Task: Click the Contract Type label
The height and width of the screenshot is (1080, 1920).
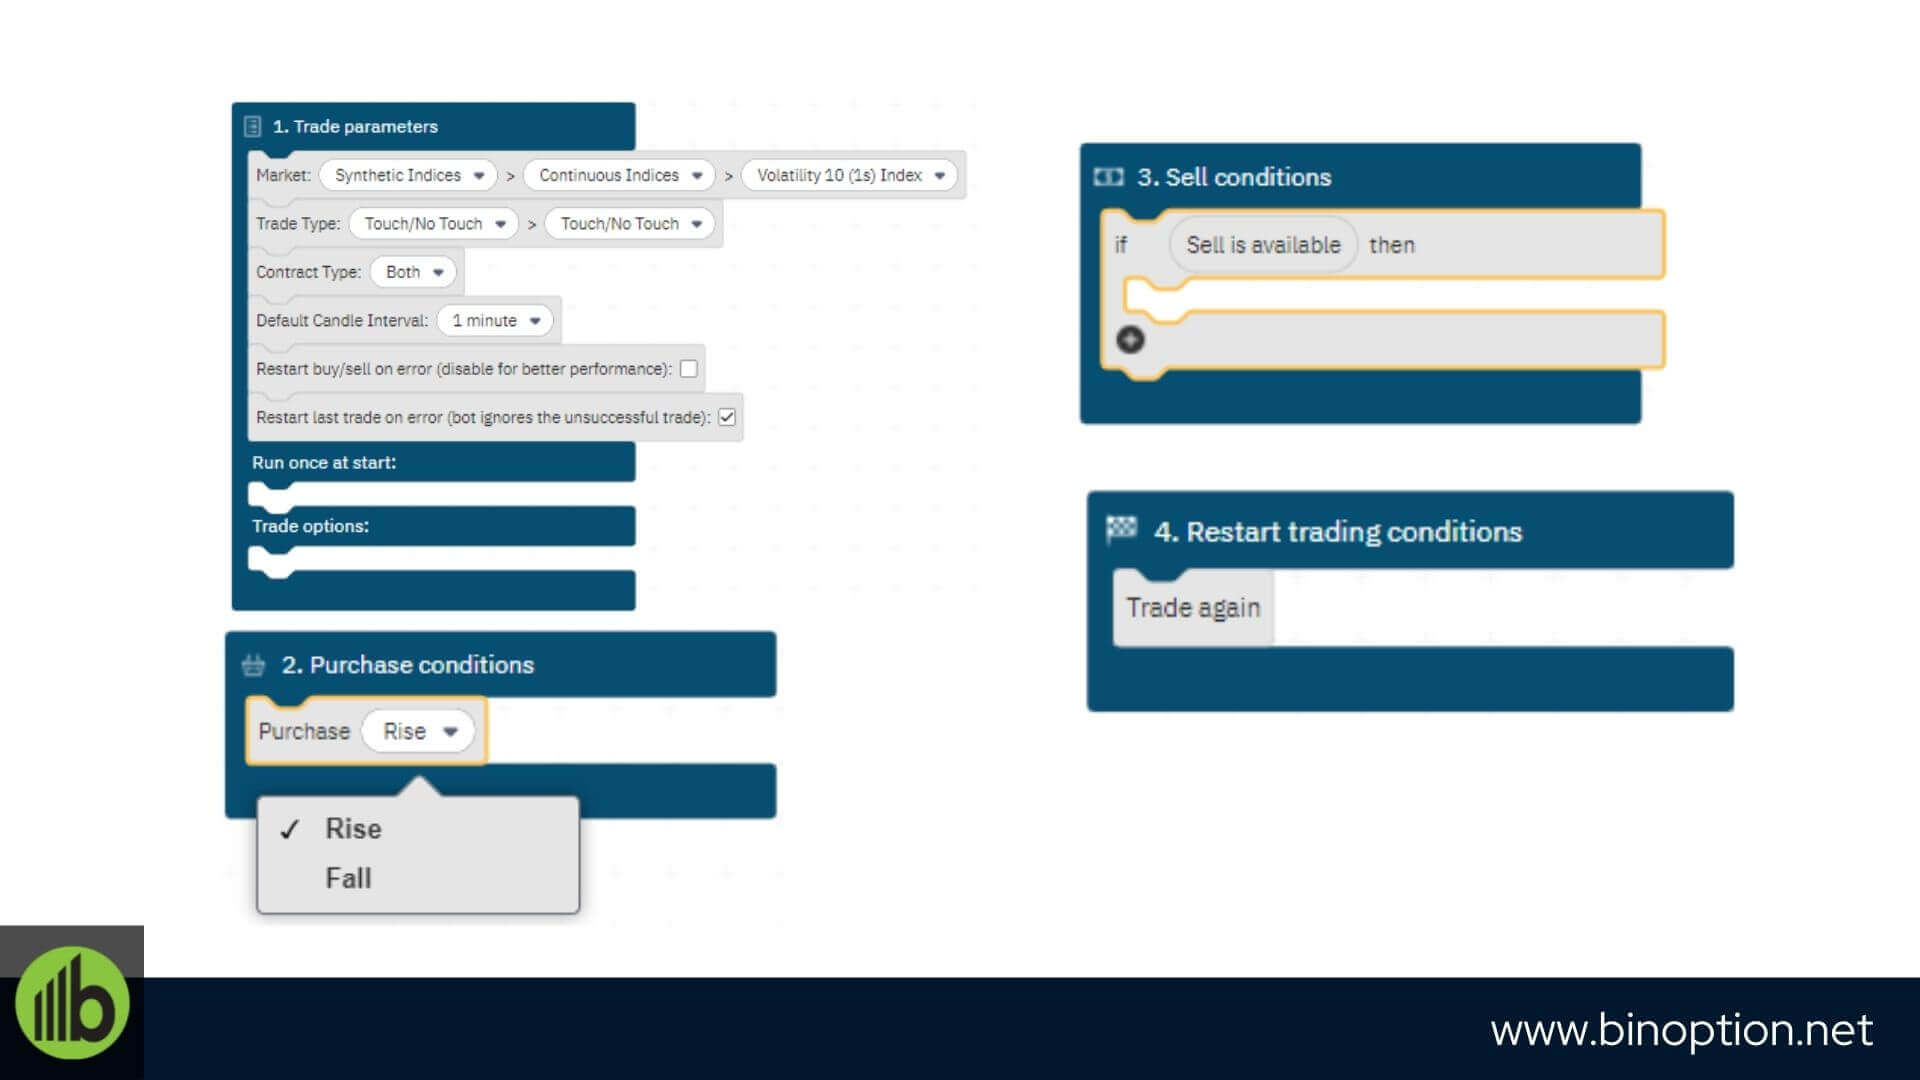Action: click(308, 272)
